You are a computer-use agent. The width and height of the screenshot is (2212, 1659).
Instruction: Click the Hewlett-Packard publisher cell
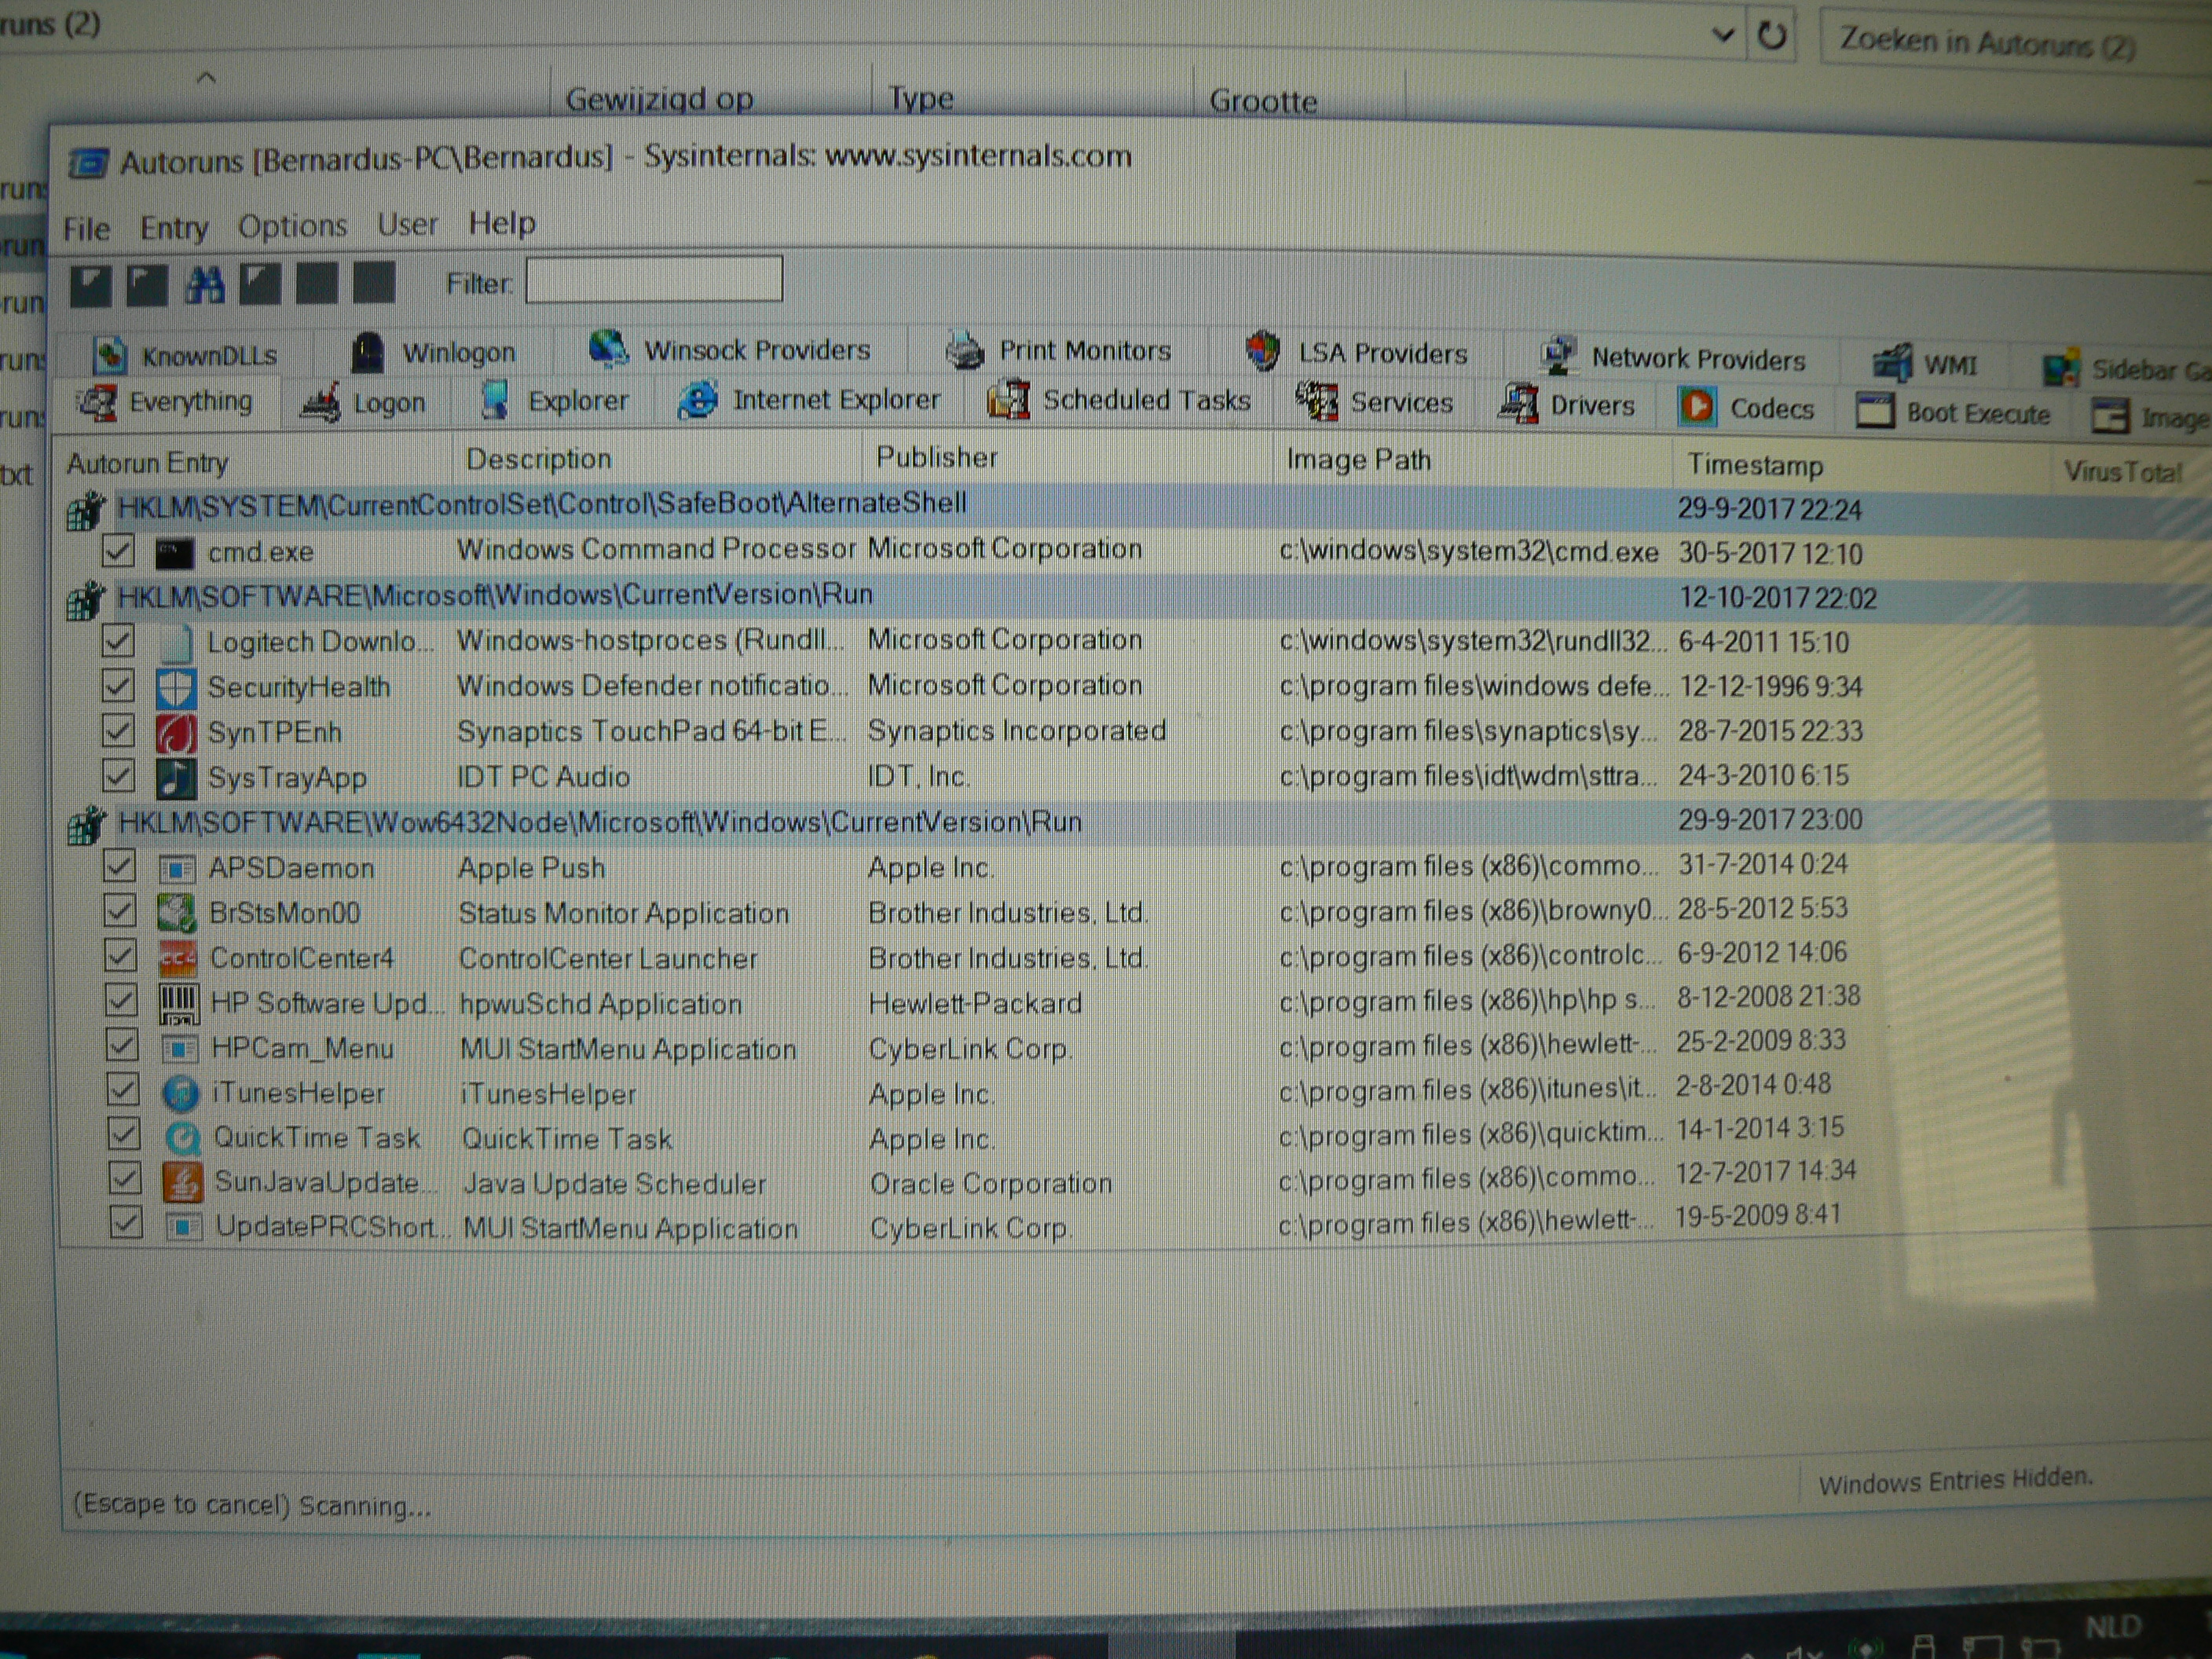pyautogui.click(x=975, y=1003)
